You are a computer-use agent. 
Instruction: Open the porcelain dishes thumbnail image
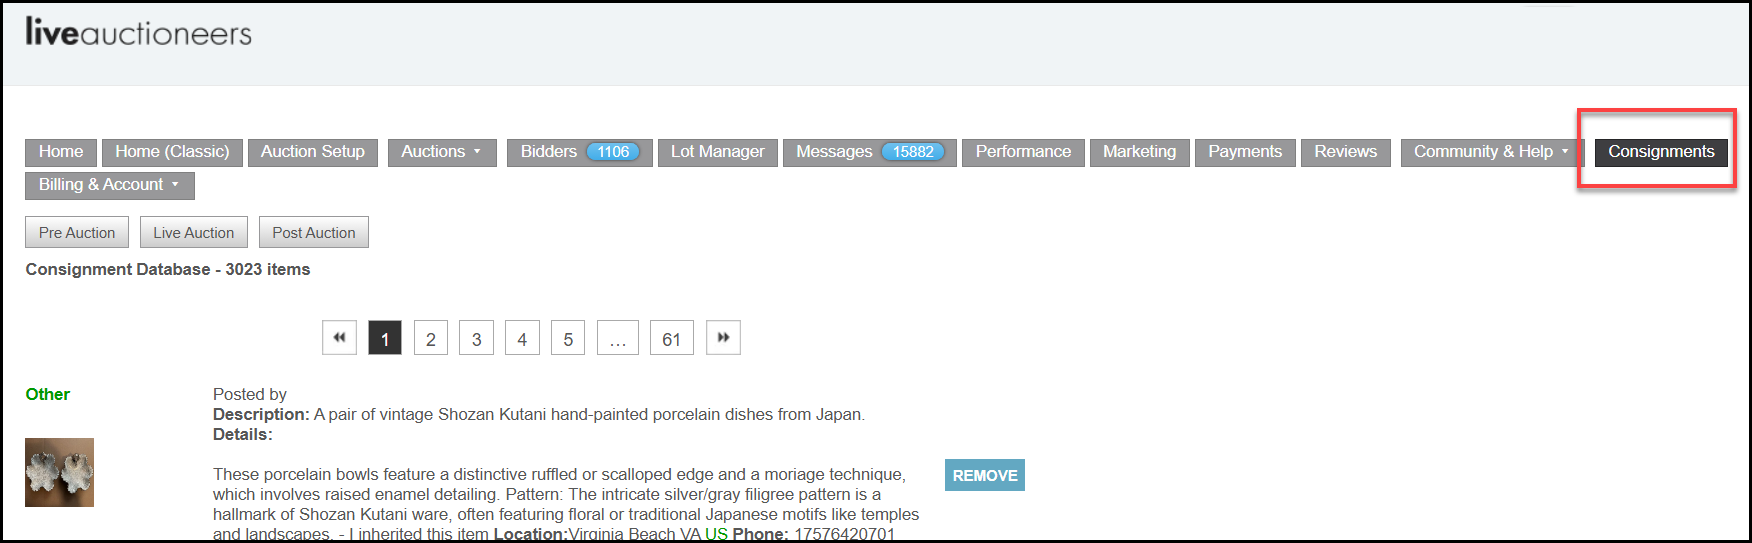(59, 472)
